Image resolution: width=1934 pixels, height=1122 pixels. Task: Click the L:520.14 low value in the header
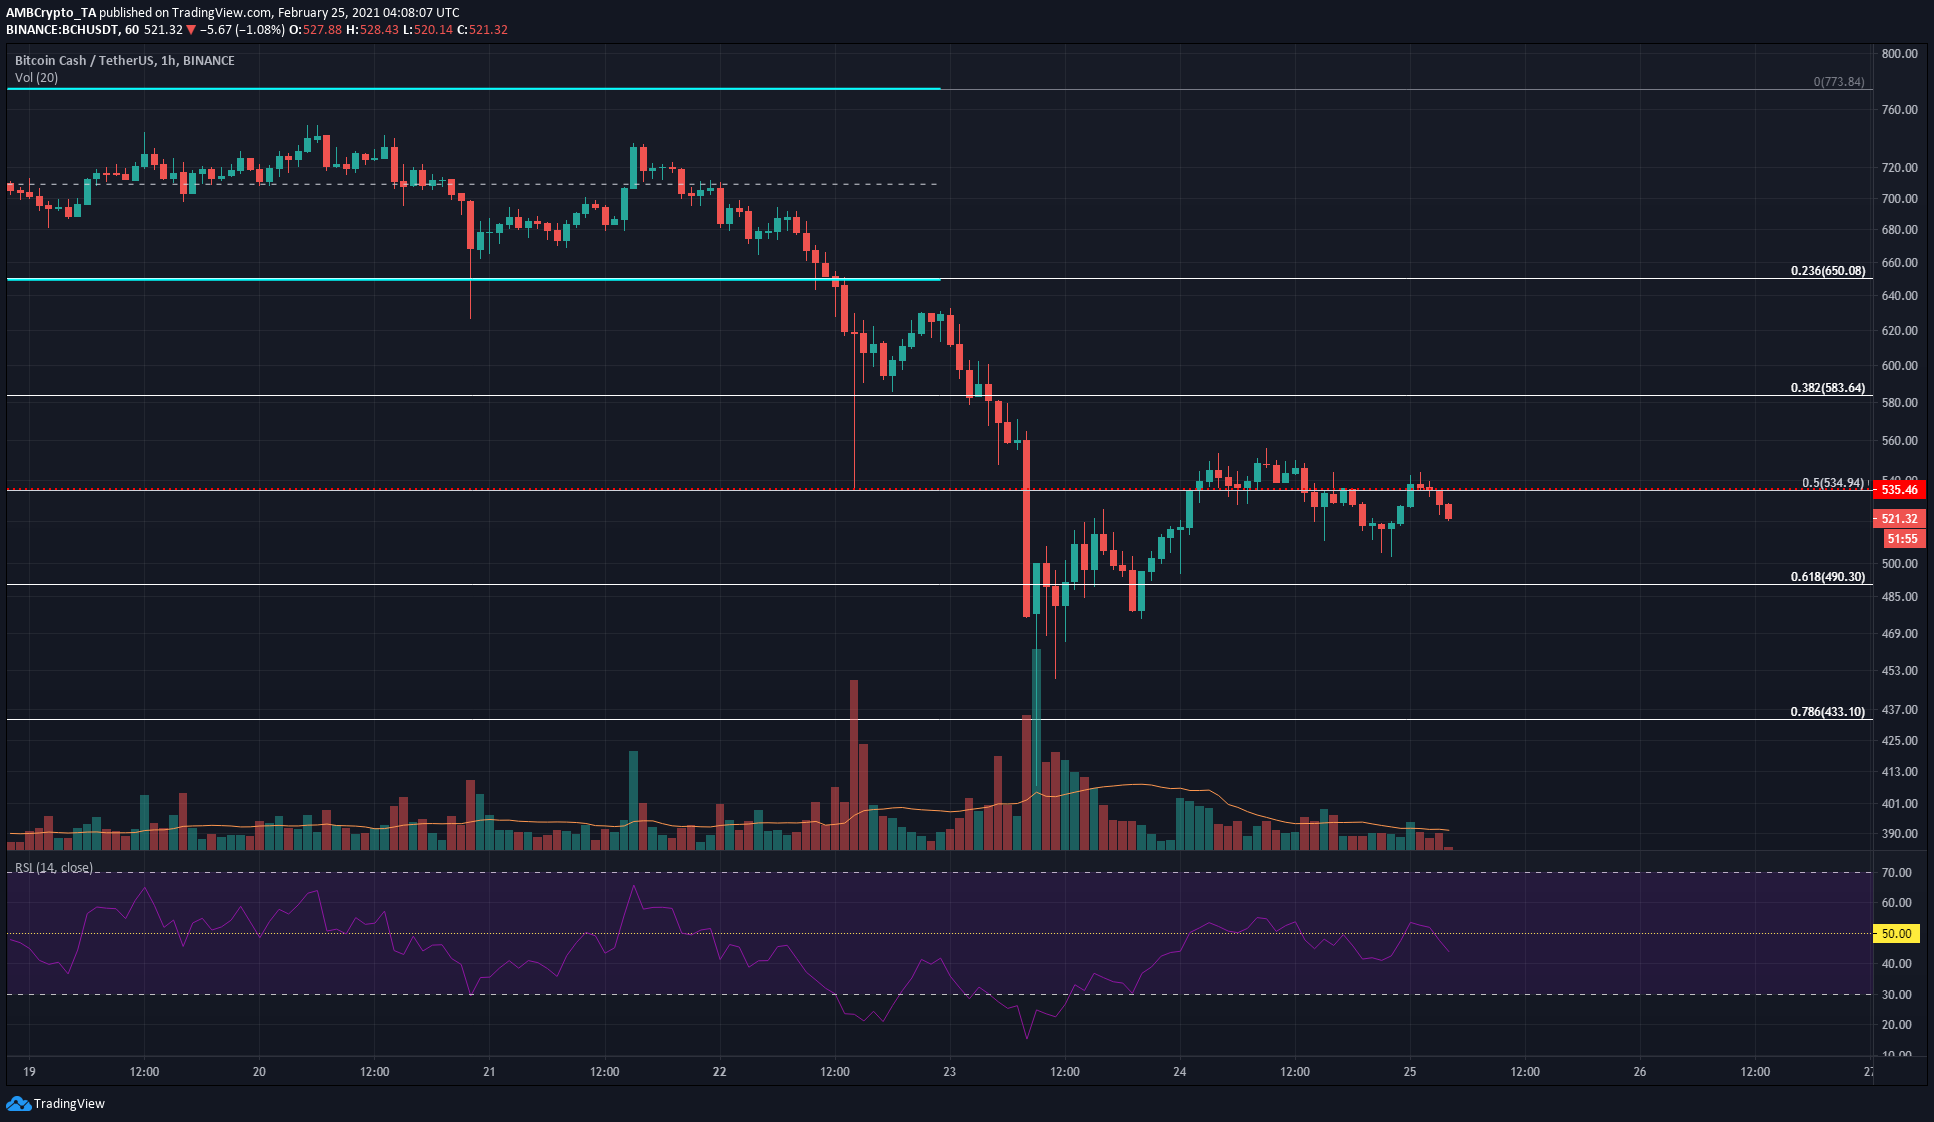click(428, 30)
